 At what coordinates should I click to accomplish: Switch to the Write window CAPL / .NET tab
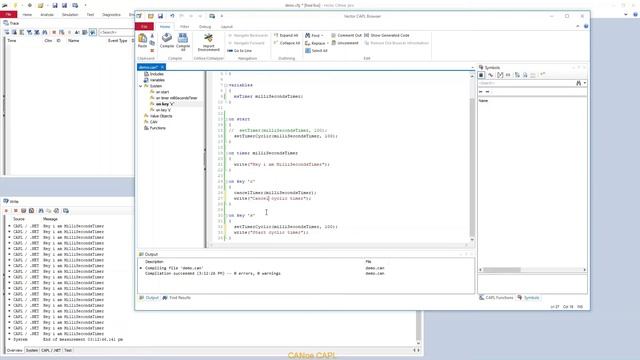(51, 350)
